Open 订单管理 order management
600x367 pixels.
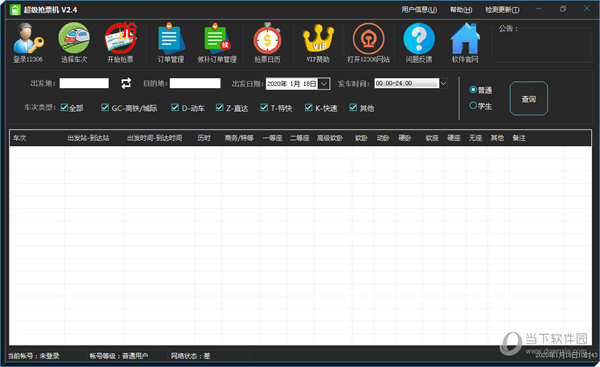[x=171, y=42]
